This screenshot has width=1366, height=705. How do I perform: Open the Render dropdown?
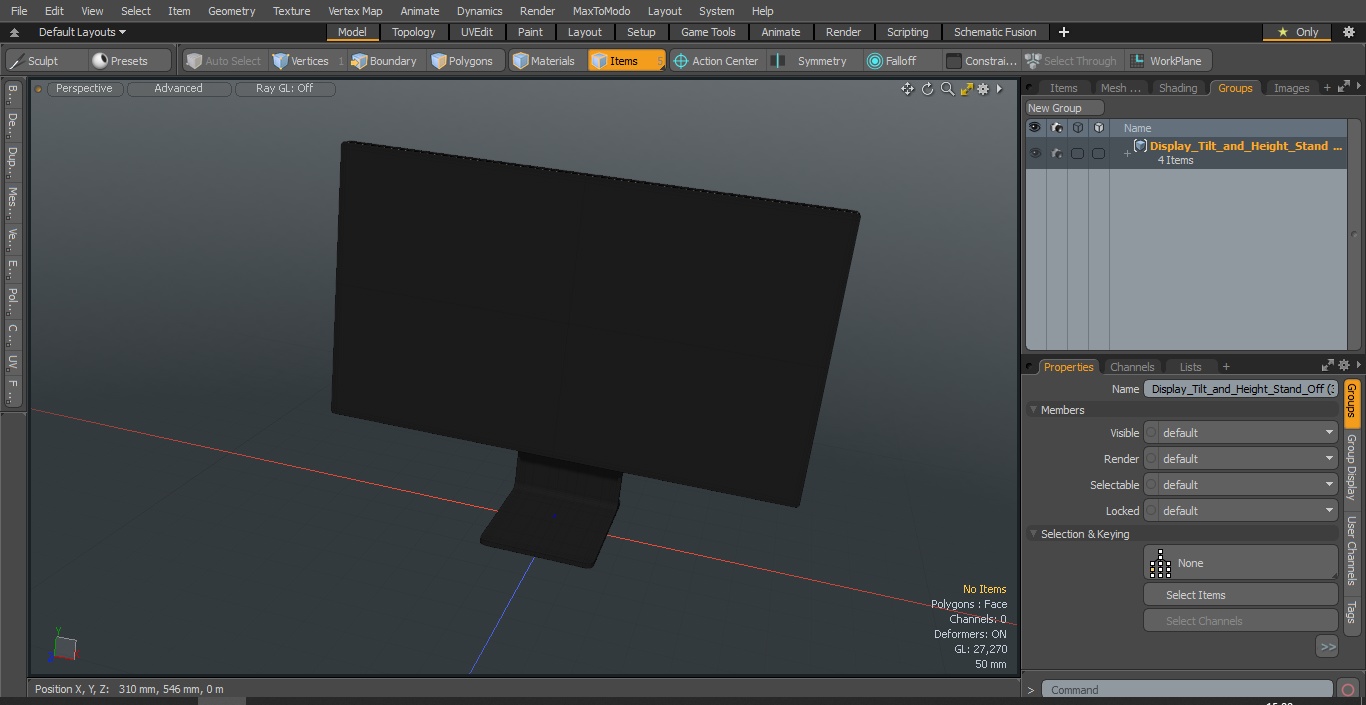click(x=1241, y=459)
